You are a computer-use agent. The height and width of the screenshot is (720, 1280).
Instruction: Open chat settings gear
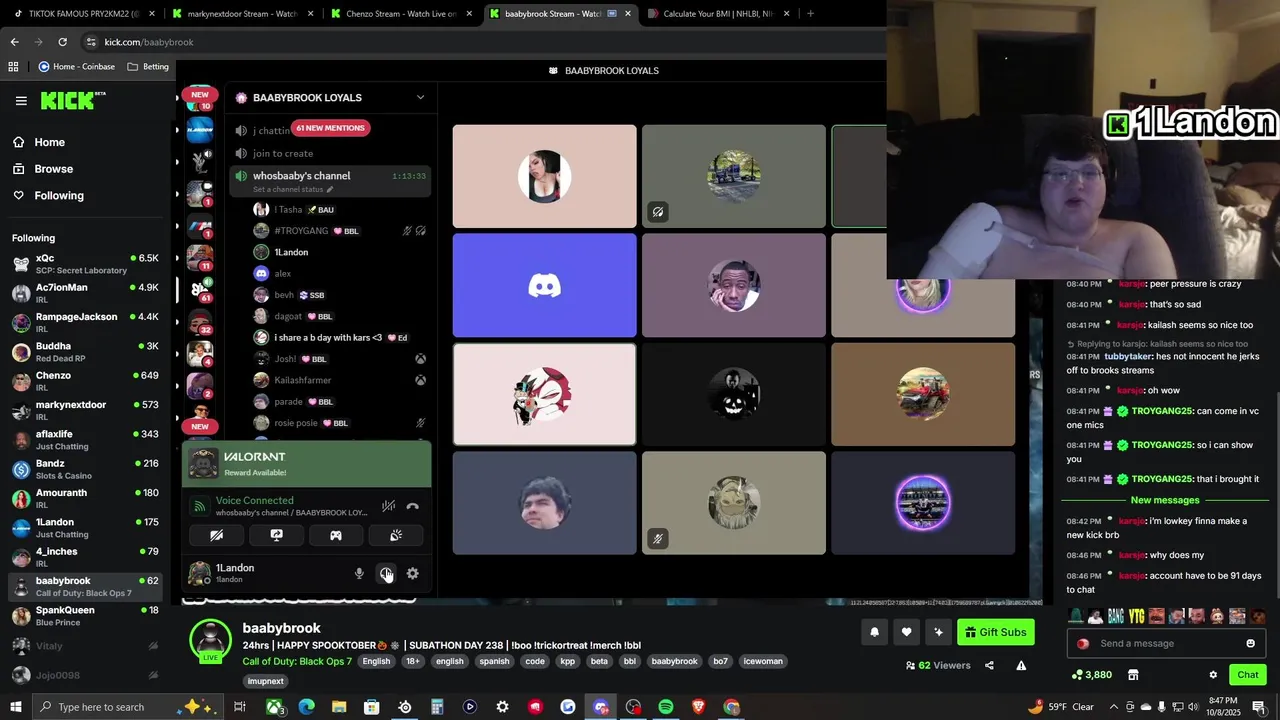pyautogui.click(x=1213, y=675)
